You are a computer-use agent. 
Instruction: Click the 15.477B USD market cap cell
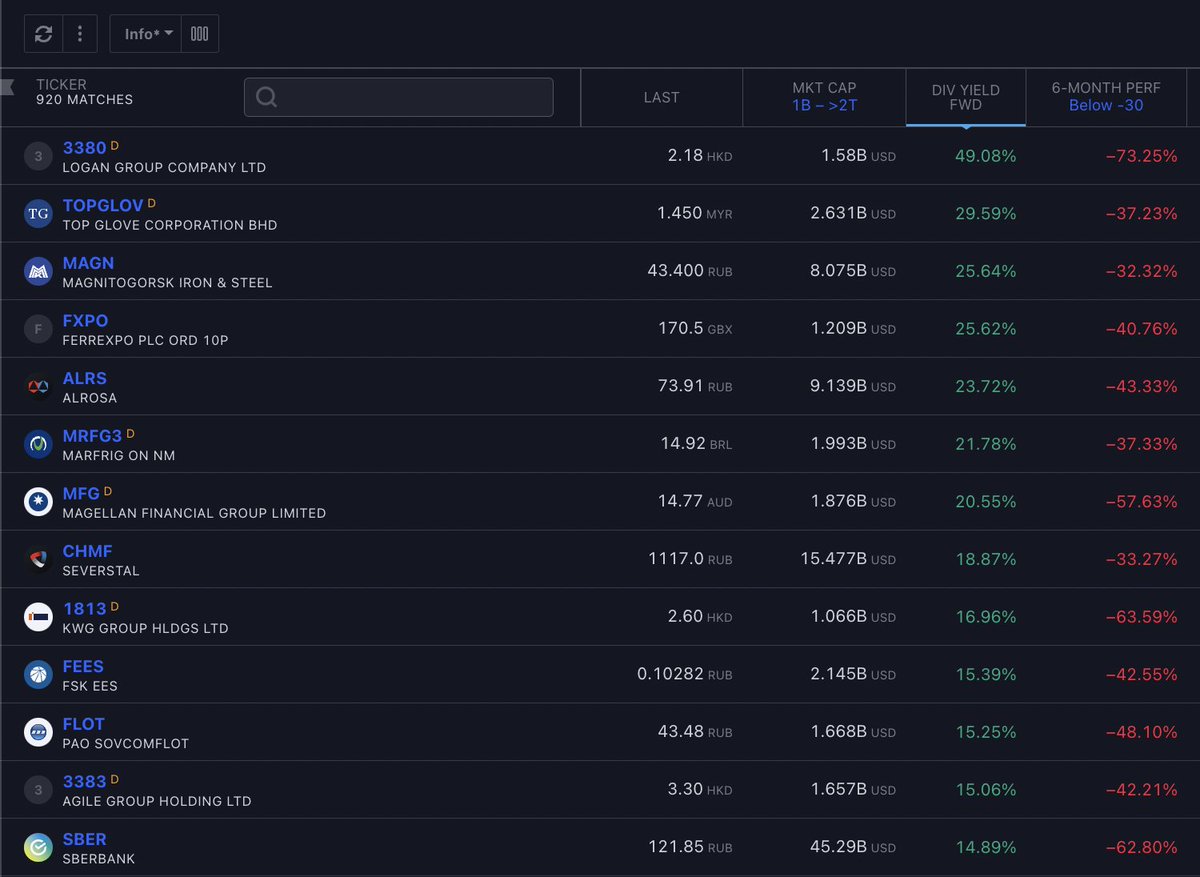(x=848, y=560)
